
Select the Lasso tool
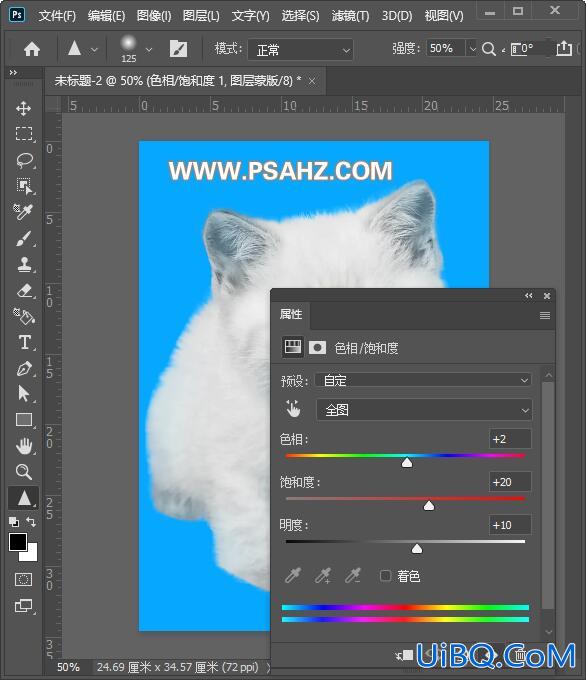[x=24, y=160]
